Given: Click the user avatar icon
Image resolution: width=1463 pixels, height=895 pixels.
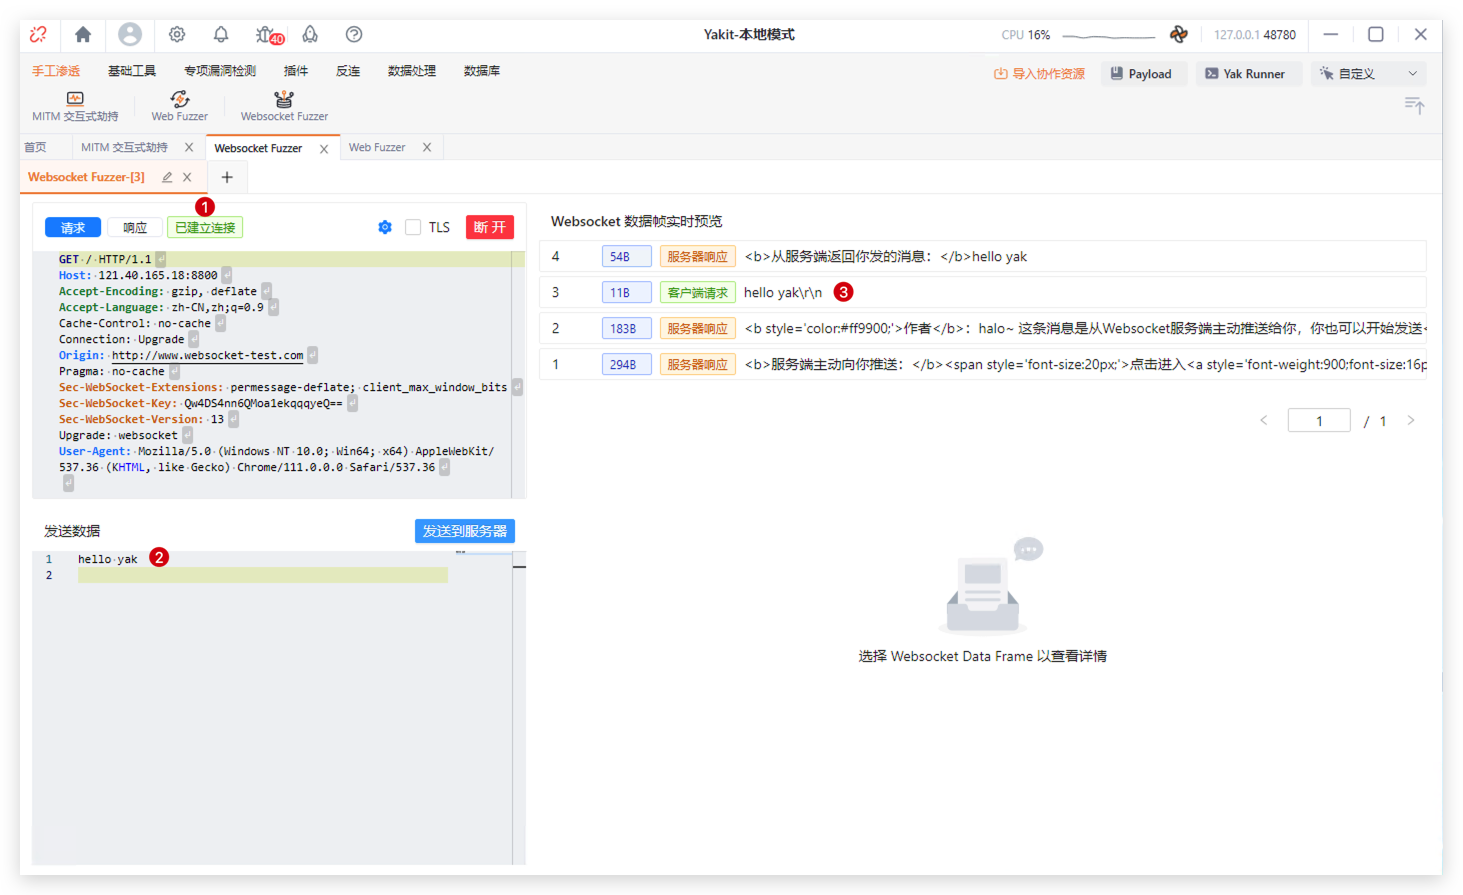Looking at the screenshot, I should [130, 35].
